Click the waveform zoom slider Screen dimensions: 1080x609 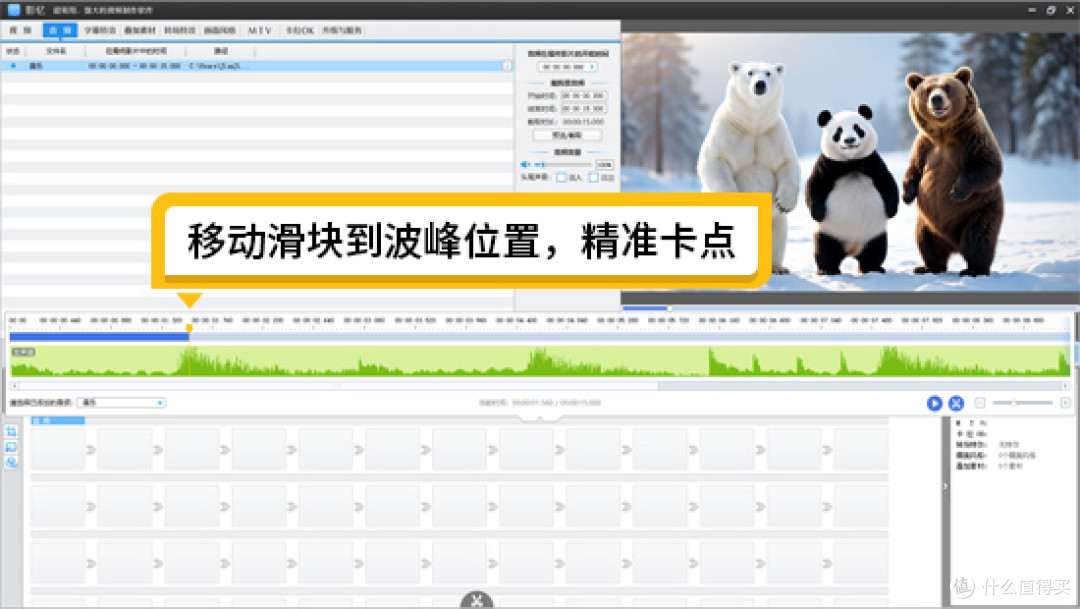click(1023, 402)
